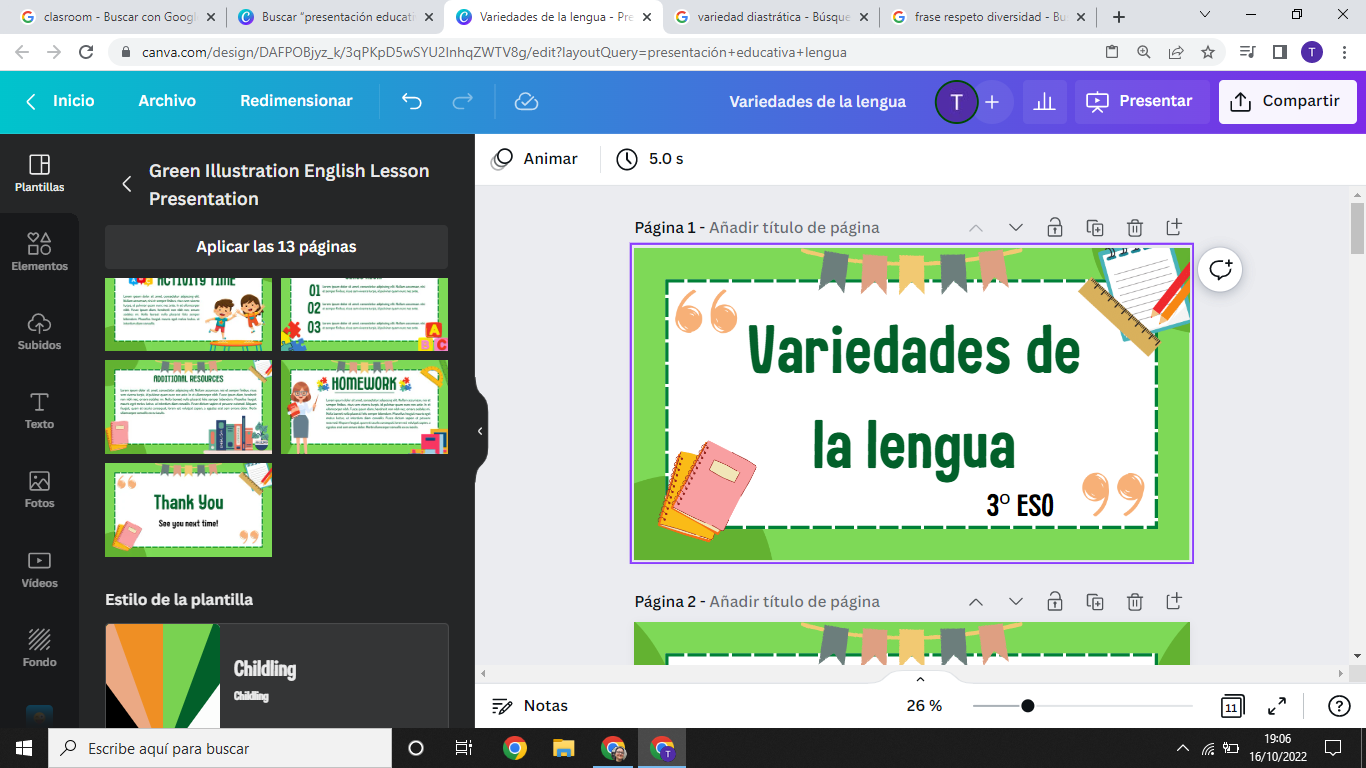Open the help question mark
Image resolution: width=1366 pixels, height=768 pixels.
click(1339, 706)
